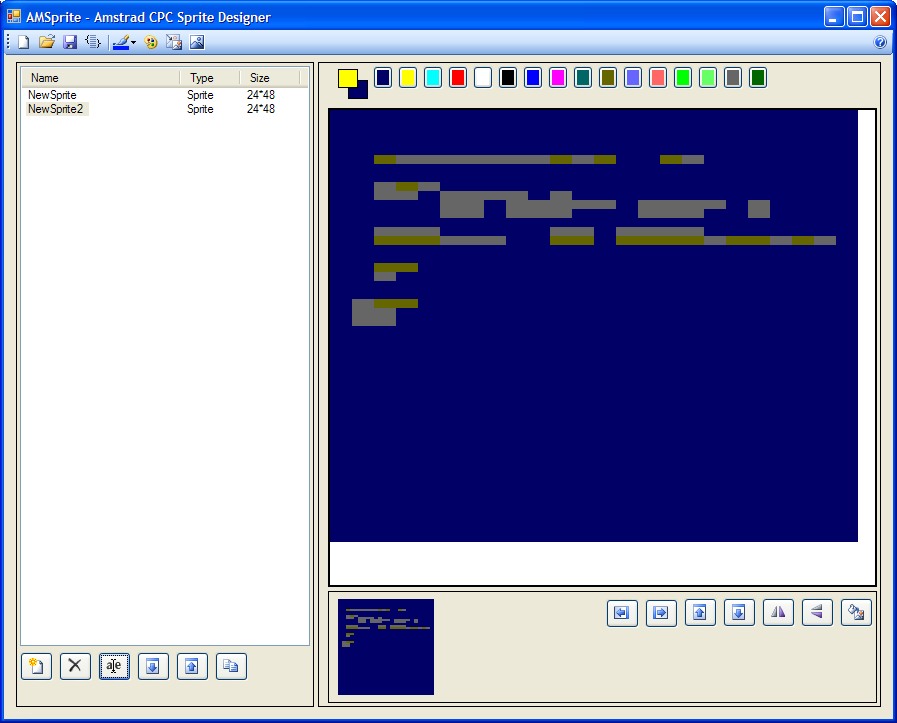Create a new file from toolbar

[x=23, y=42]
